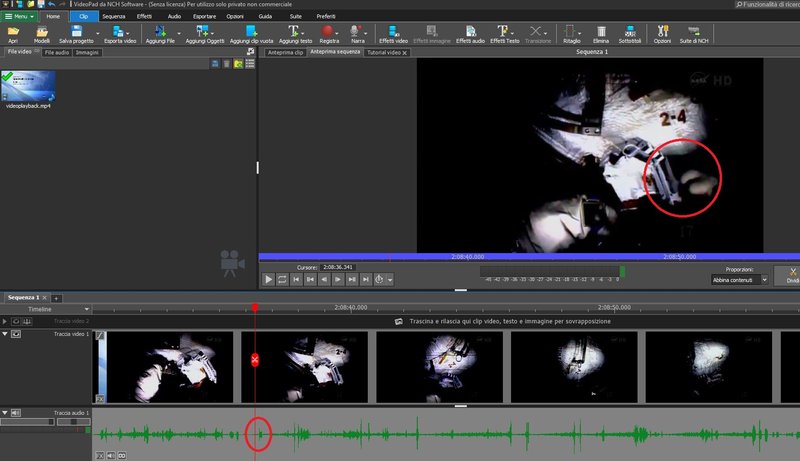Screen dimensions: 800x461
Task: Click the link icon below the audio track
Action: (122, 455)
